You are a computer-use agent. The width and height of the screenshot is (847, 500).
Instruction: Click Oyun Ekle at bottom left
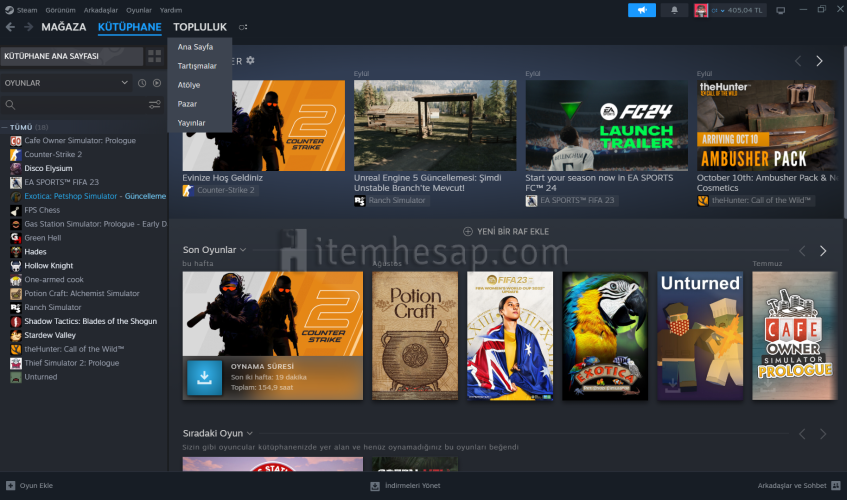(x=30, y=485)
